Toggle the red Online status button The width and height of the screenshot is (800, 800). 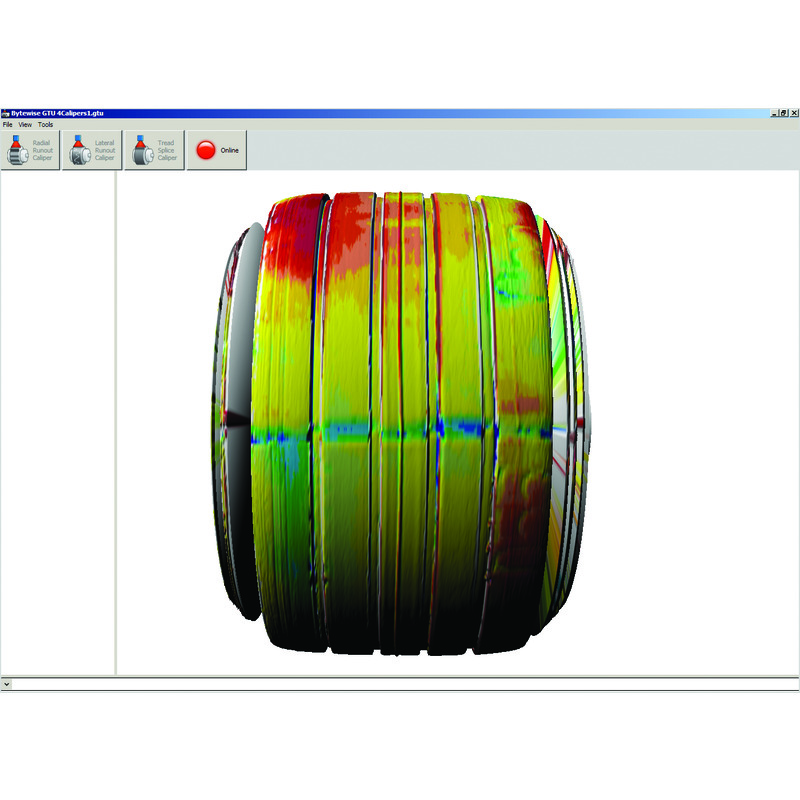[217, 150]
